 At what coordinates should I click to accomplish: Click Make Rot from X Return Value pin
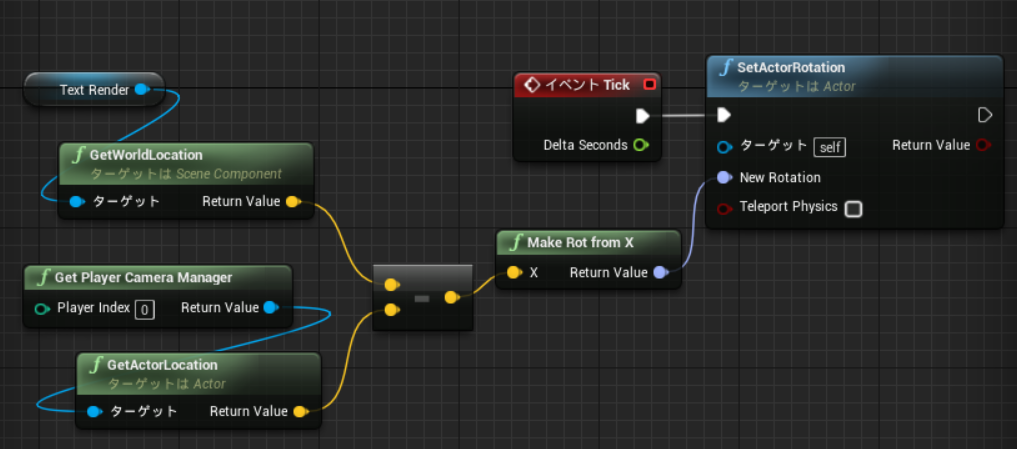tap(660, 273)
